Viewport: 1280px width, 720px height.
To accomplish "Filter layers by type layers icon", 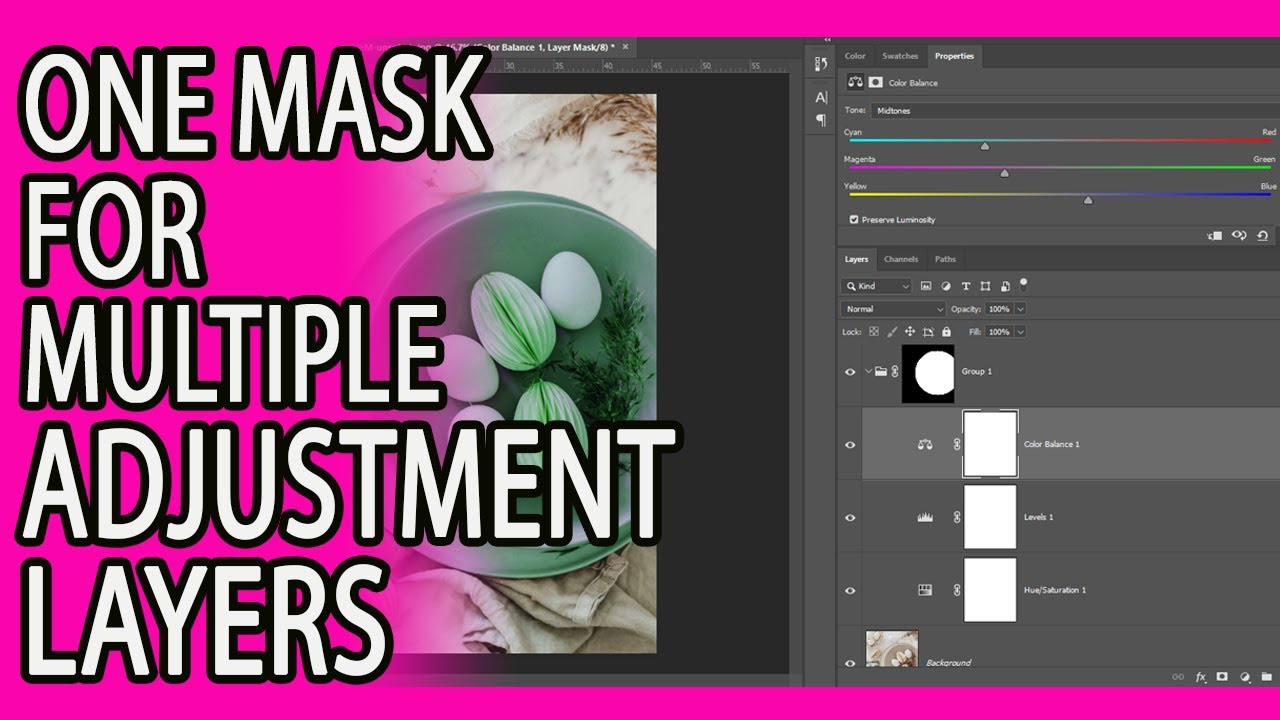I will [x=966, y=286].
